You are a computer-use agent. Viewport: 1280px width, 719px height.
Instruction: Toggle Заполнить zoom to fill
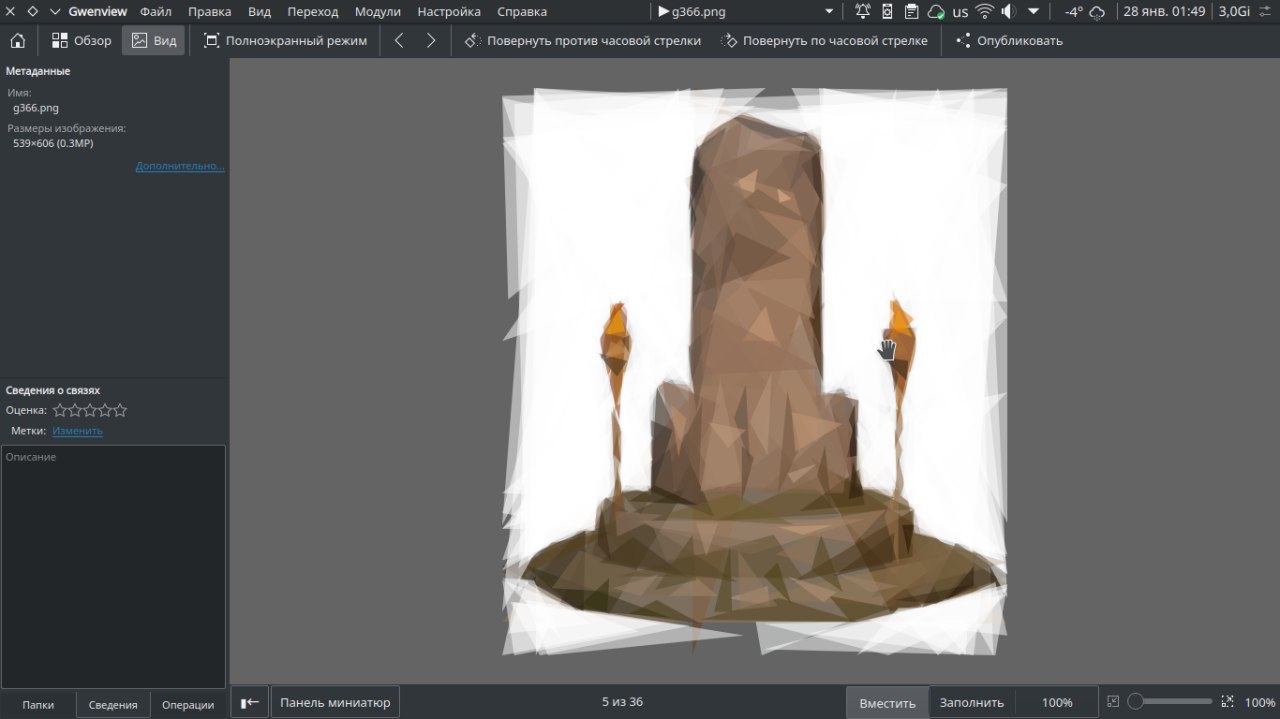point(972,703)
